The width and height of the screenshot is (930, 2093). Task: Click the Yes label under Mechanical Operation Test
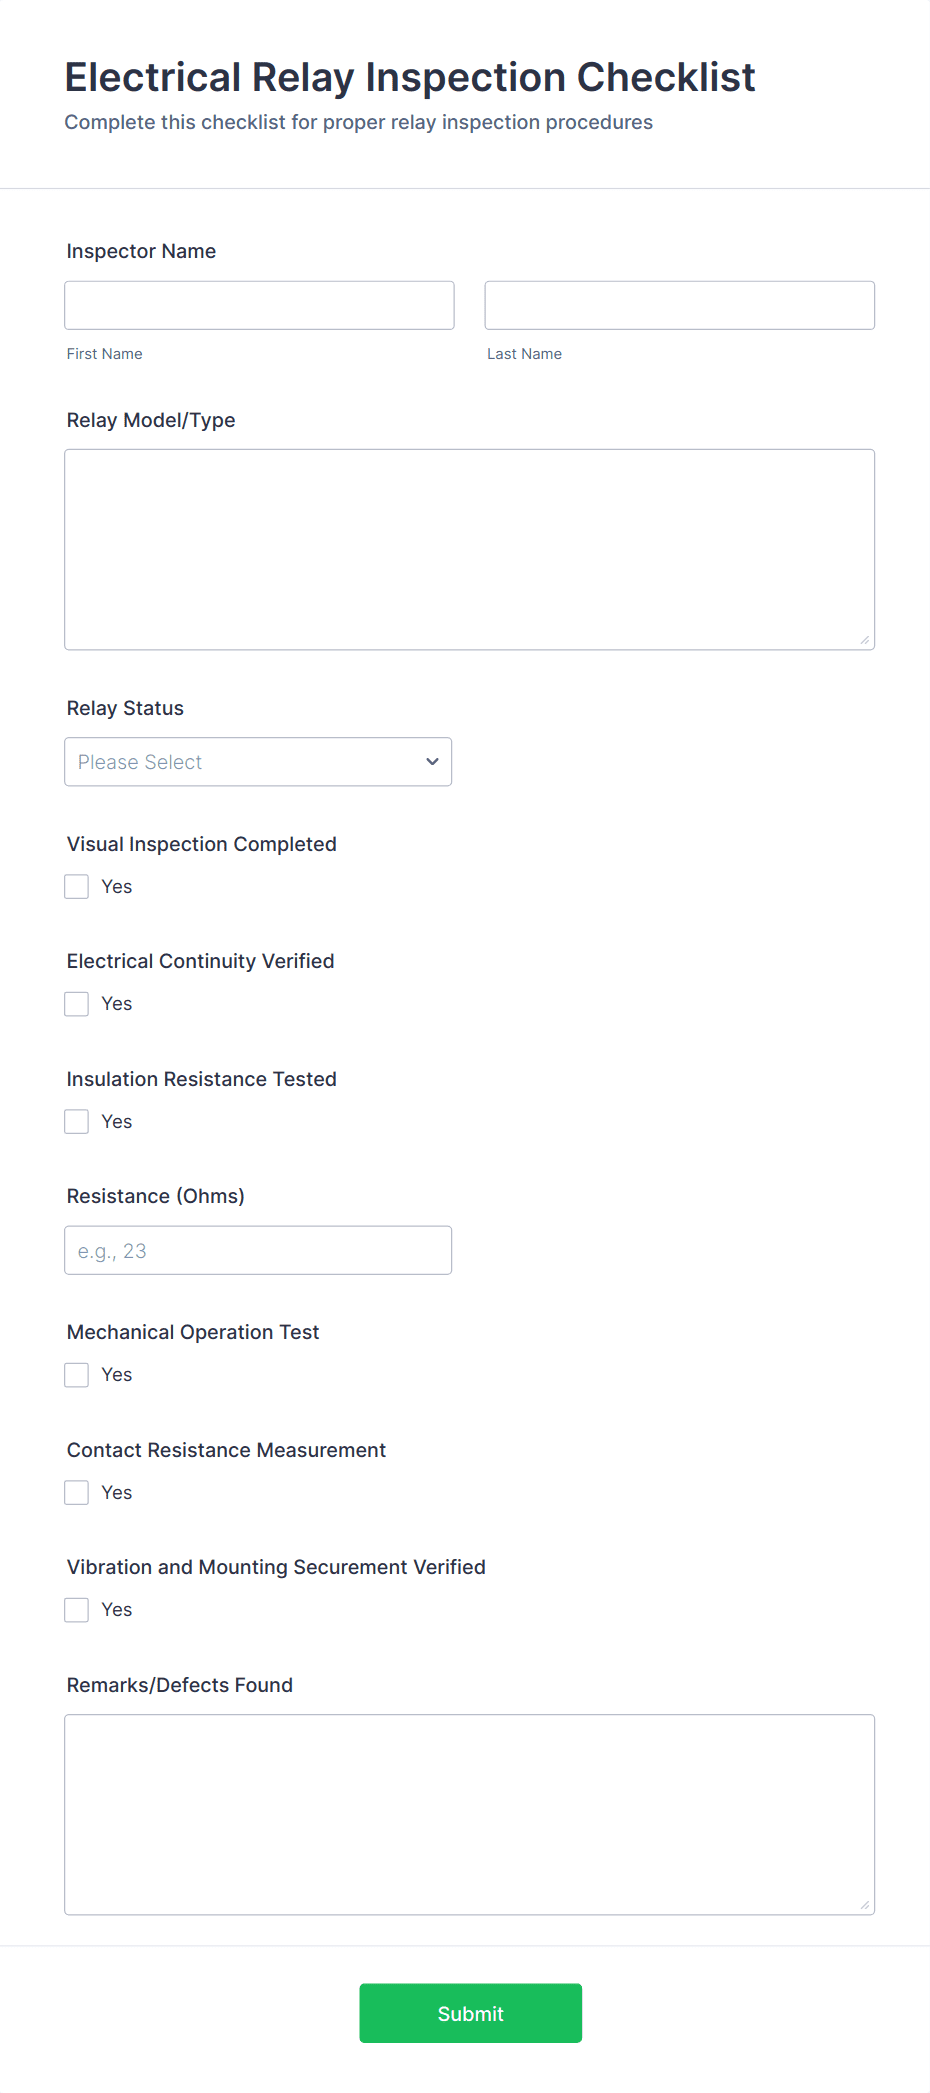(117, 1375)
